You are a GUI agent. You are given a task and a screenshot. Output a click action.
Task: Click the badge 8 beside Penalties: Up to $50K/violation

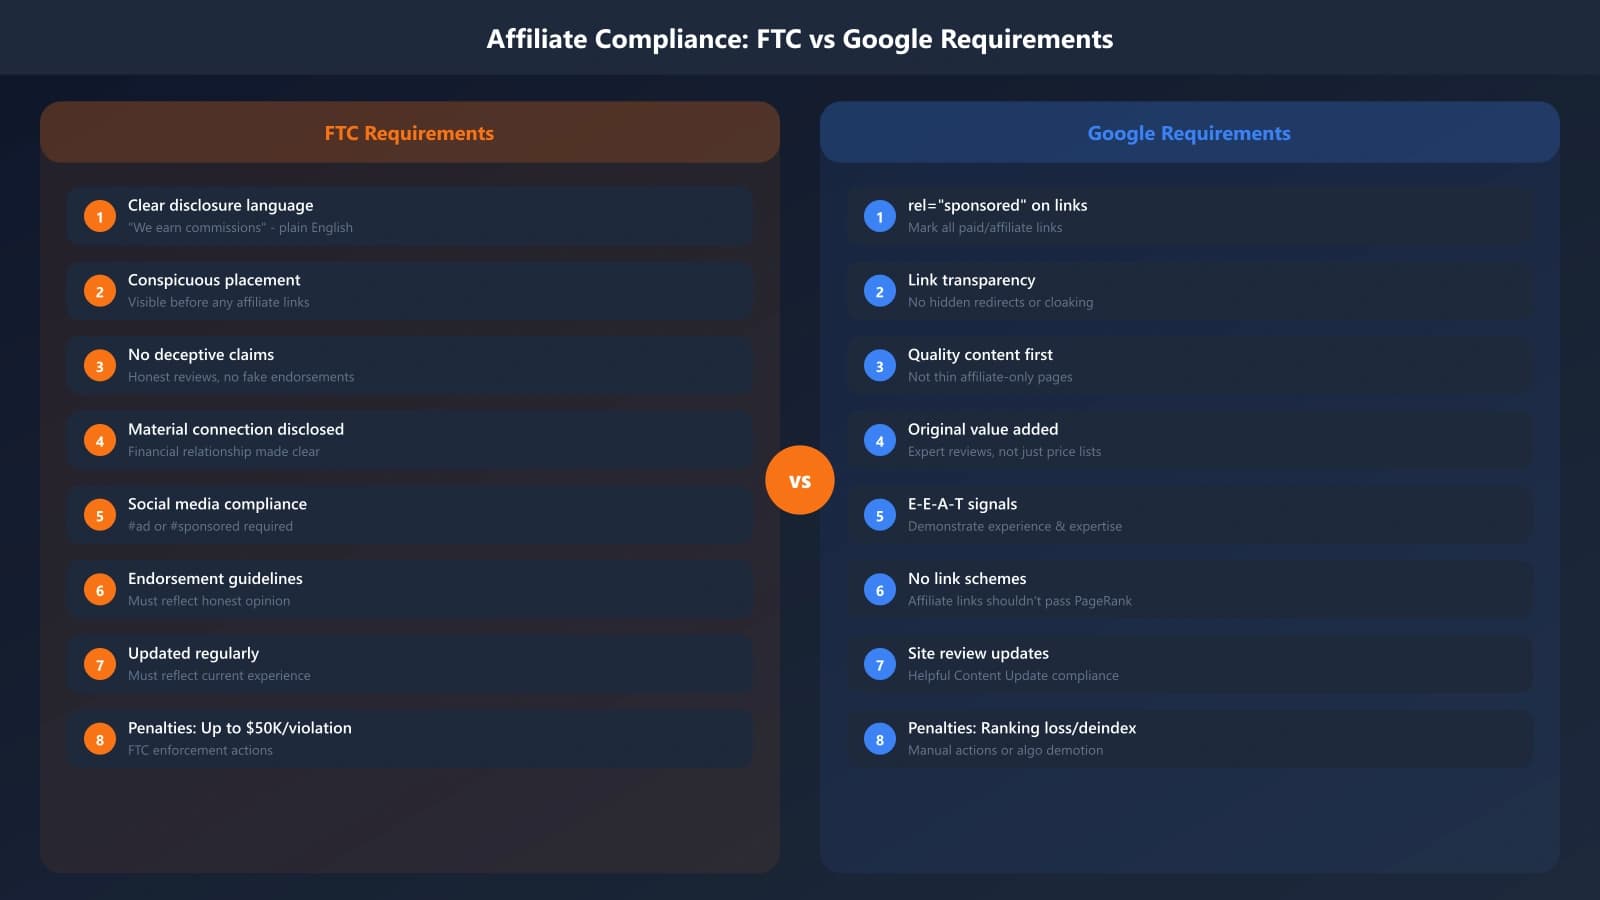(99, 738)
